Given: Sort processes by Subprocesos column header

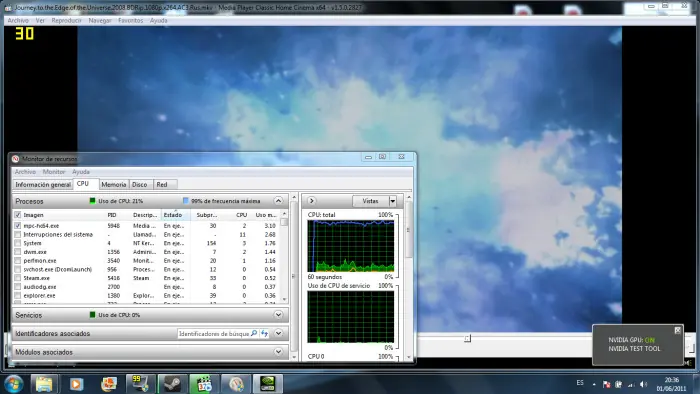Looking at the screenshot, I should (206, 215).
